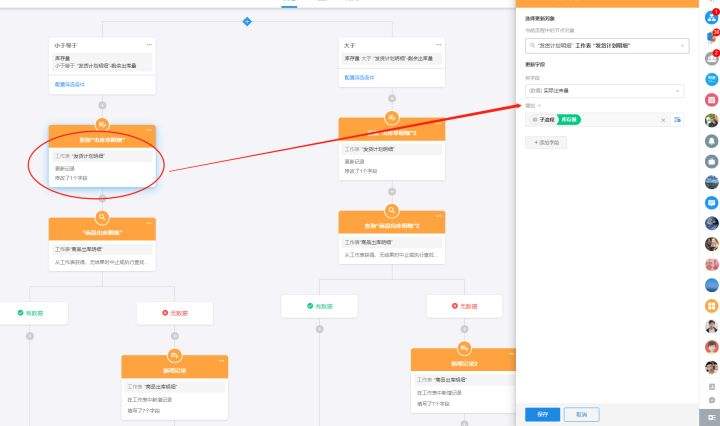Click the pink round sidebar icon
This screenshot has width=720, height=426.
click(712, 100)
